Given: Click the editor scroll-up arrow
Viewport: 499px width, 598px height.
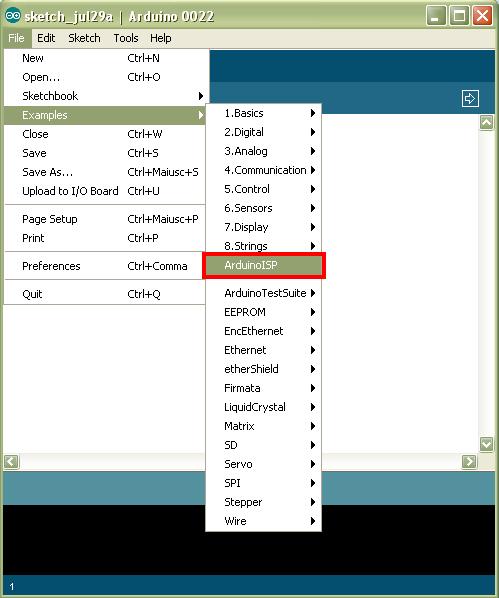Looking at the screenshot, I should click(486, 122).
